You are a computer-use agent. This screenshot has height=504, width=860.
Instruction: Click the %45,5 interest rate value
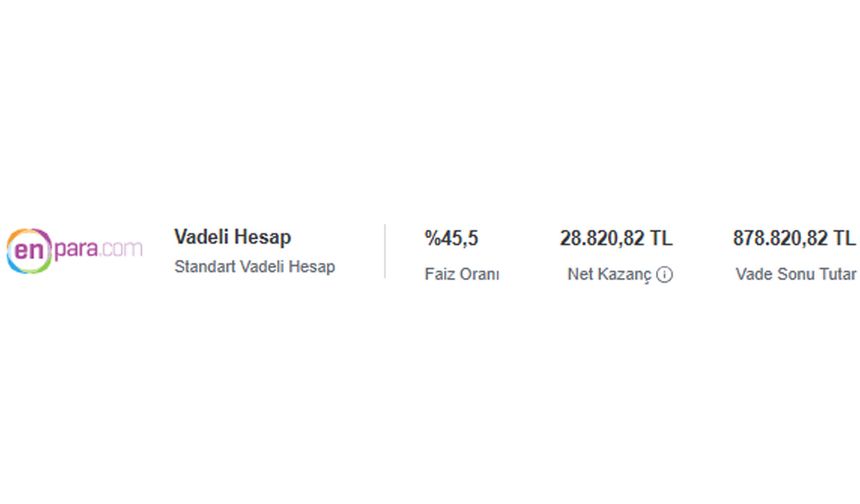[x=451, y=238]
